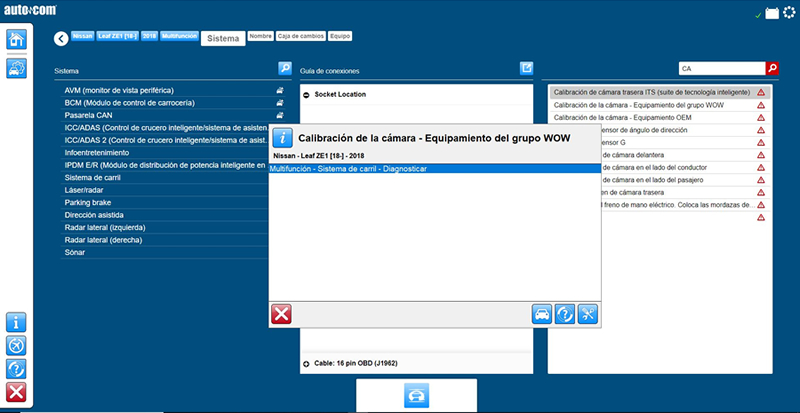This screenshot has width=800, height=413.
Task: Select Multifunción - Sistema de carril - Diagnosticar row
Action: (435, 169)
